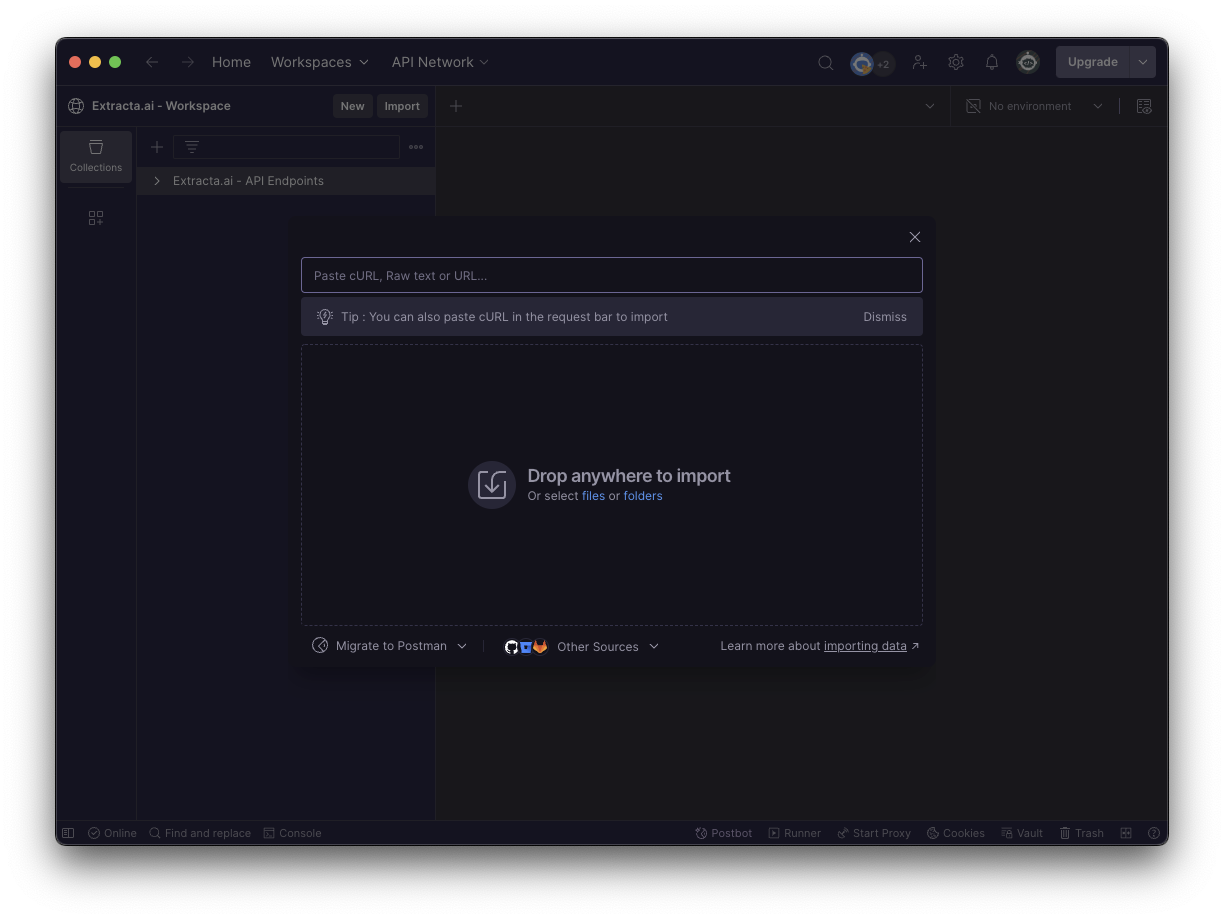Click the lightbulb tip icon
Viewport: 1224px width, 919px height.
click(x=325, y=316)
